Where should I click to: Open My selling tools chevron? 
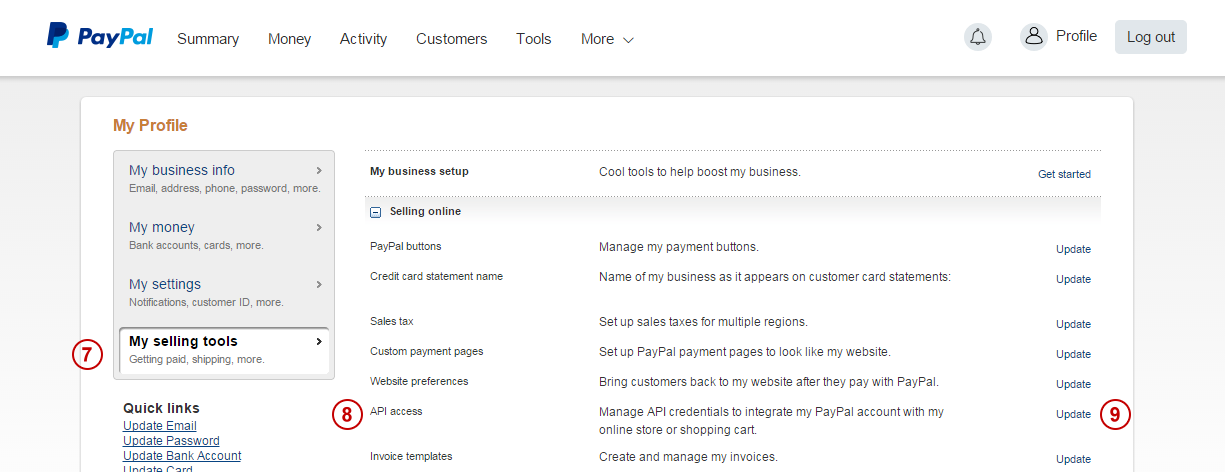click(319, 341)
